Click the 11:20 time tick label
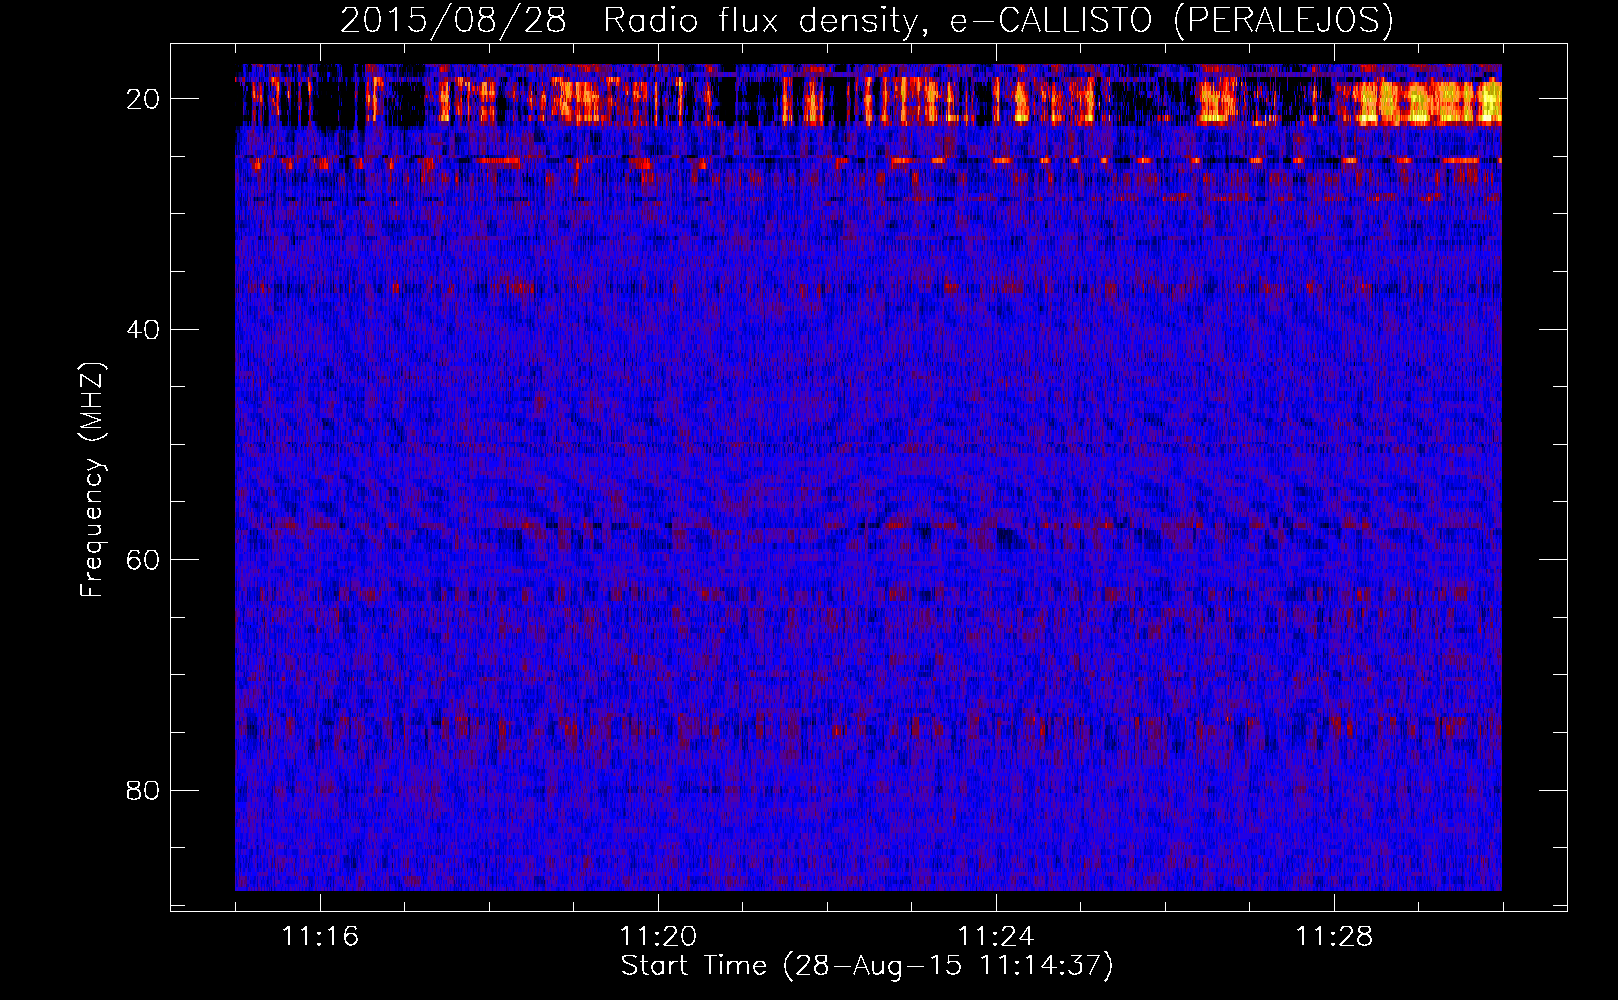Image resolution: width=1618 pixels, height=1000 pixels. click(658, 937)
